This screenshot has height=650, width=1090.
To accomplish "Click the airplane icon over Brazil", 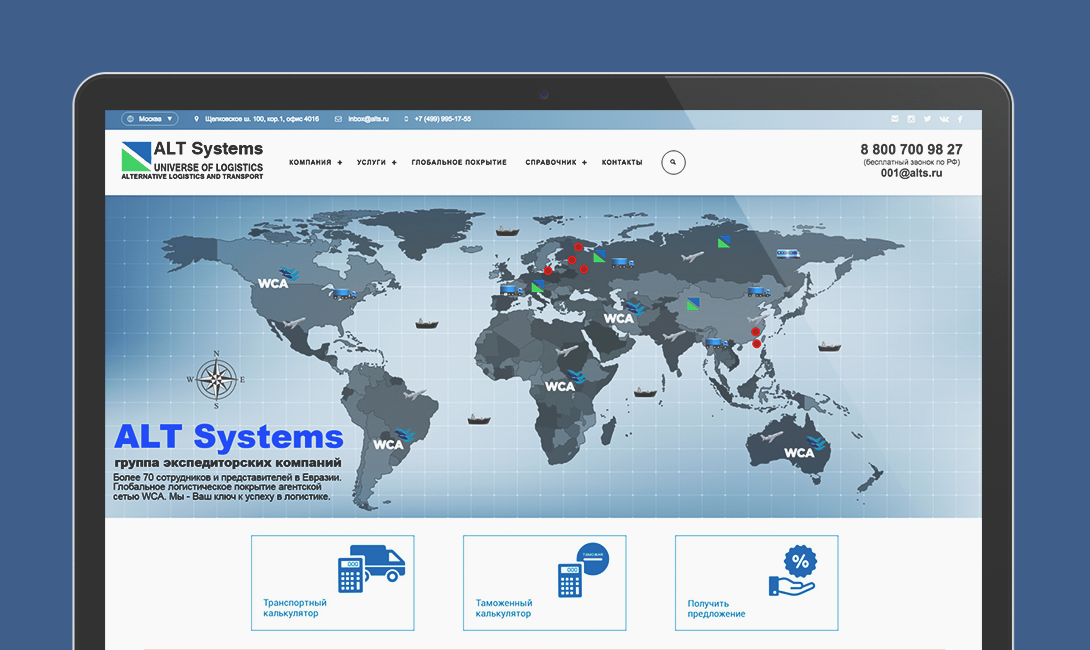I will [414, 395].
